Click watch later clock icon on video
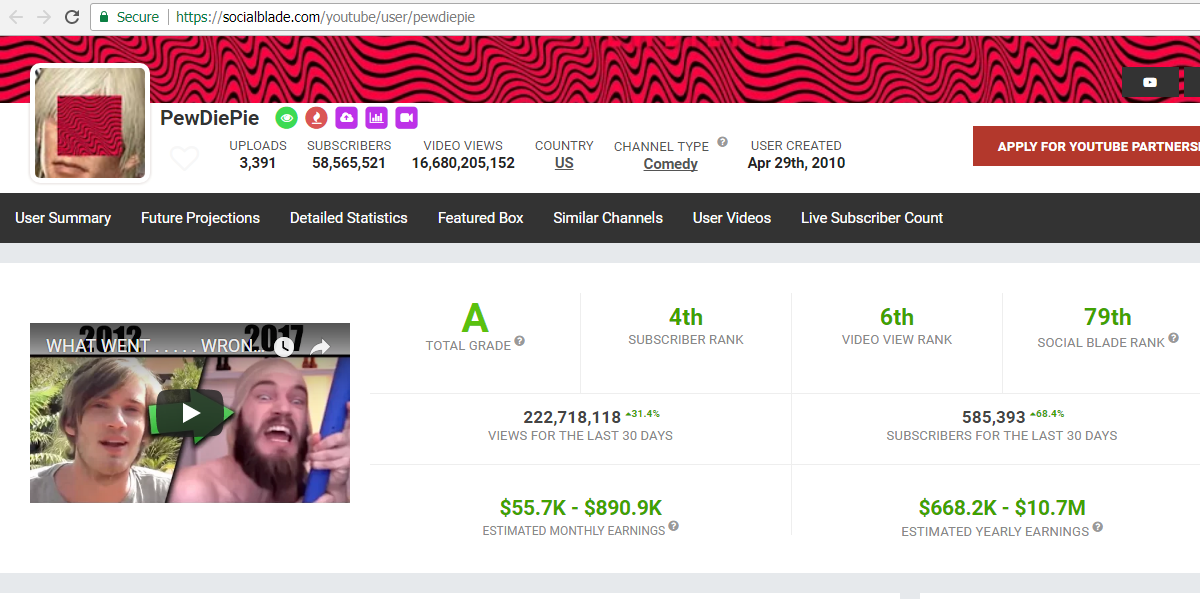The width and height of the screenshot is (1200, 599). [284, 347]
